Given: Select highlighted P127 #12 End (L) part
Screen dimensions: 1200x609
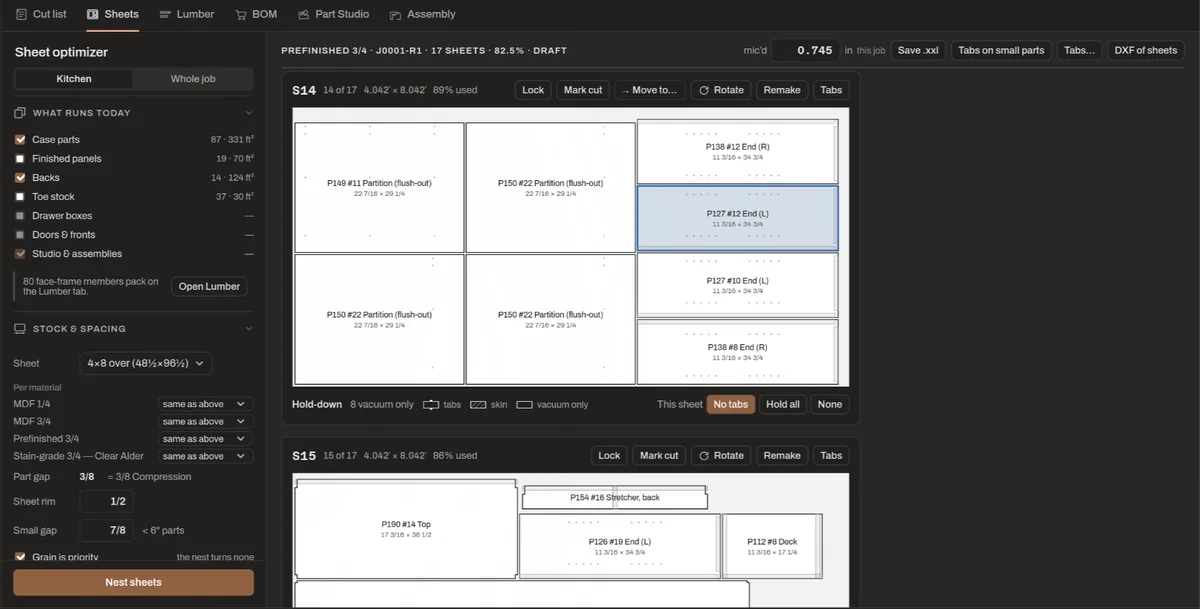Looking at the screenshot, I should point(737,218).
